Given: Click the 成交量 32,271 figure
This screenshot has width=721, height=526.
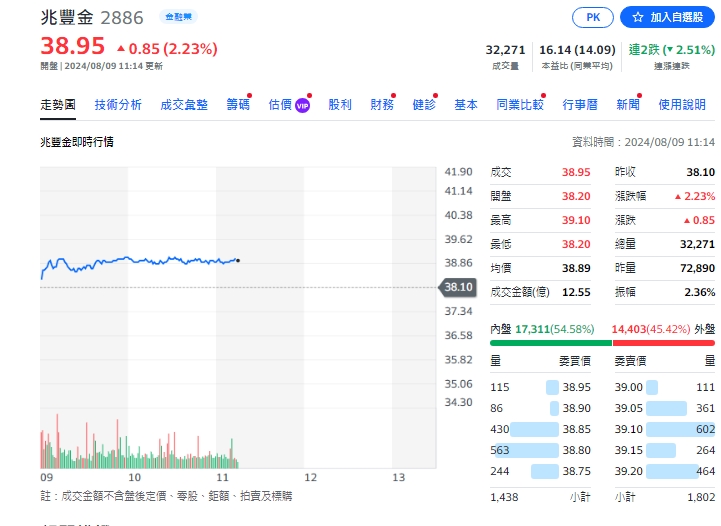Looking at the screenshot, I should [x=505, y=50].
